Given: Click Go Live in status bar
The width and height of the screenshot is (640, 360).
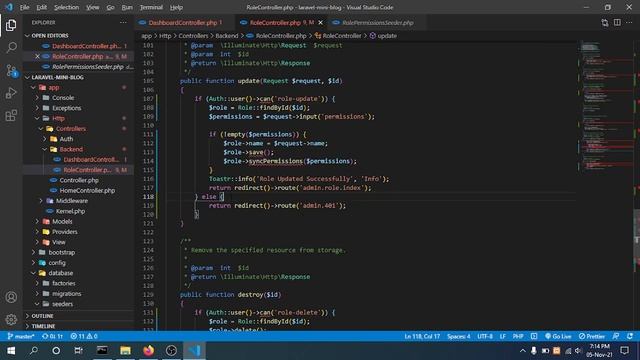Looking at the screenshot, I should pos(558,336).
